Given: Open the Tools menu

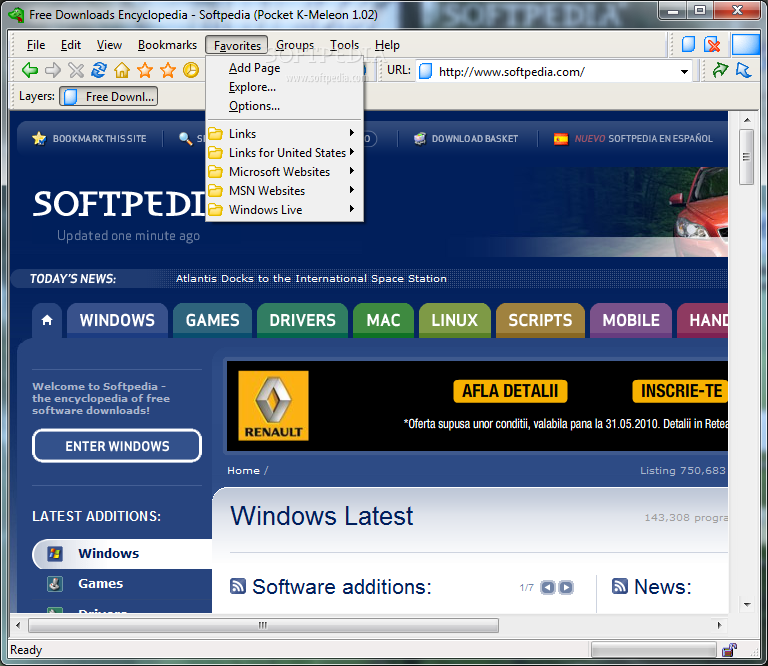Looking at the screenshot, I should [x=344, y=45].
